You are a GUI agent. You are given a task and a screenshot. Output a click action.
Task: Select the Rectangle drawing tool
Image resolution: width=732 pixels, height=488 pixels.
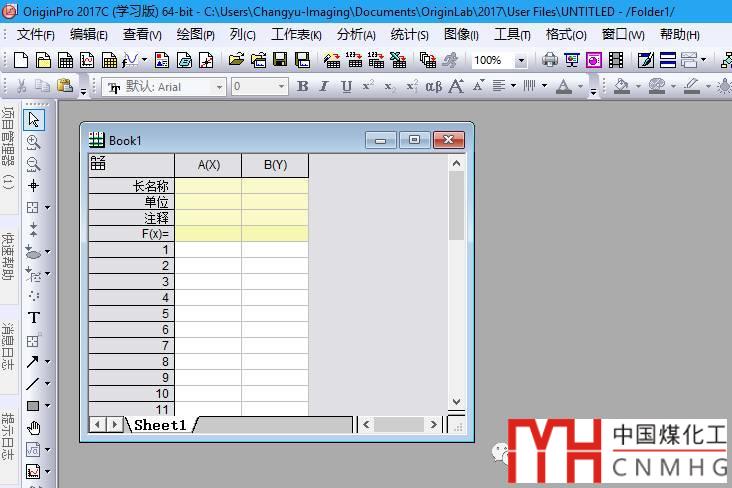click(33, 406)
